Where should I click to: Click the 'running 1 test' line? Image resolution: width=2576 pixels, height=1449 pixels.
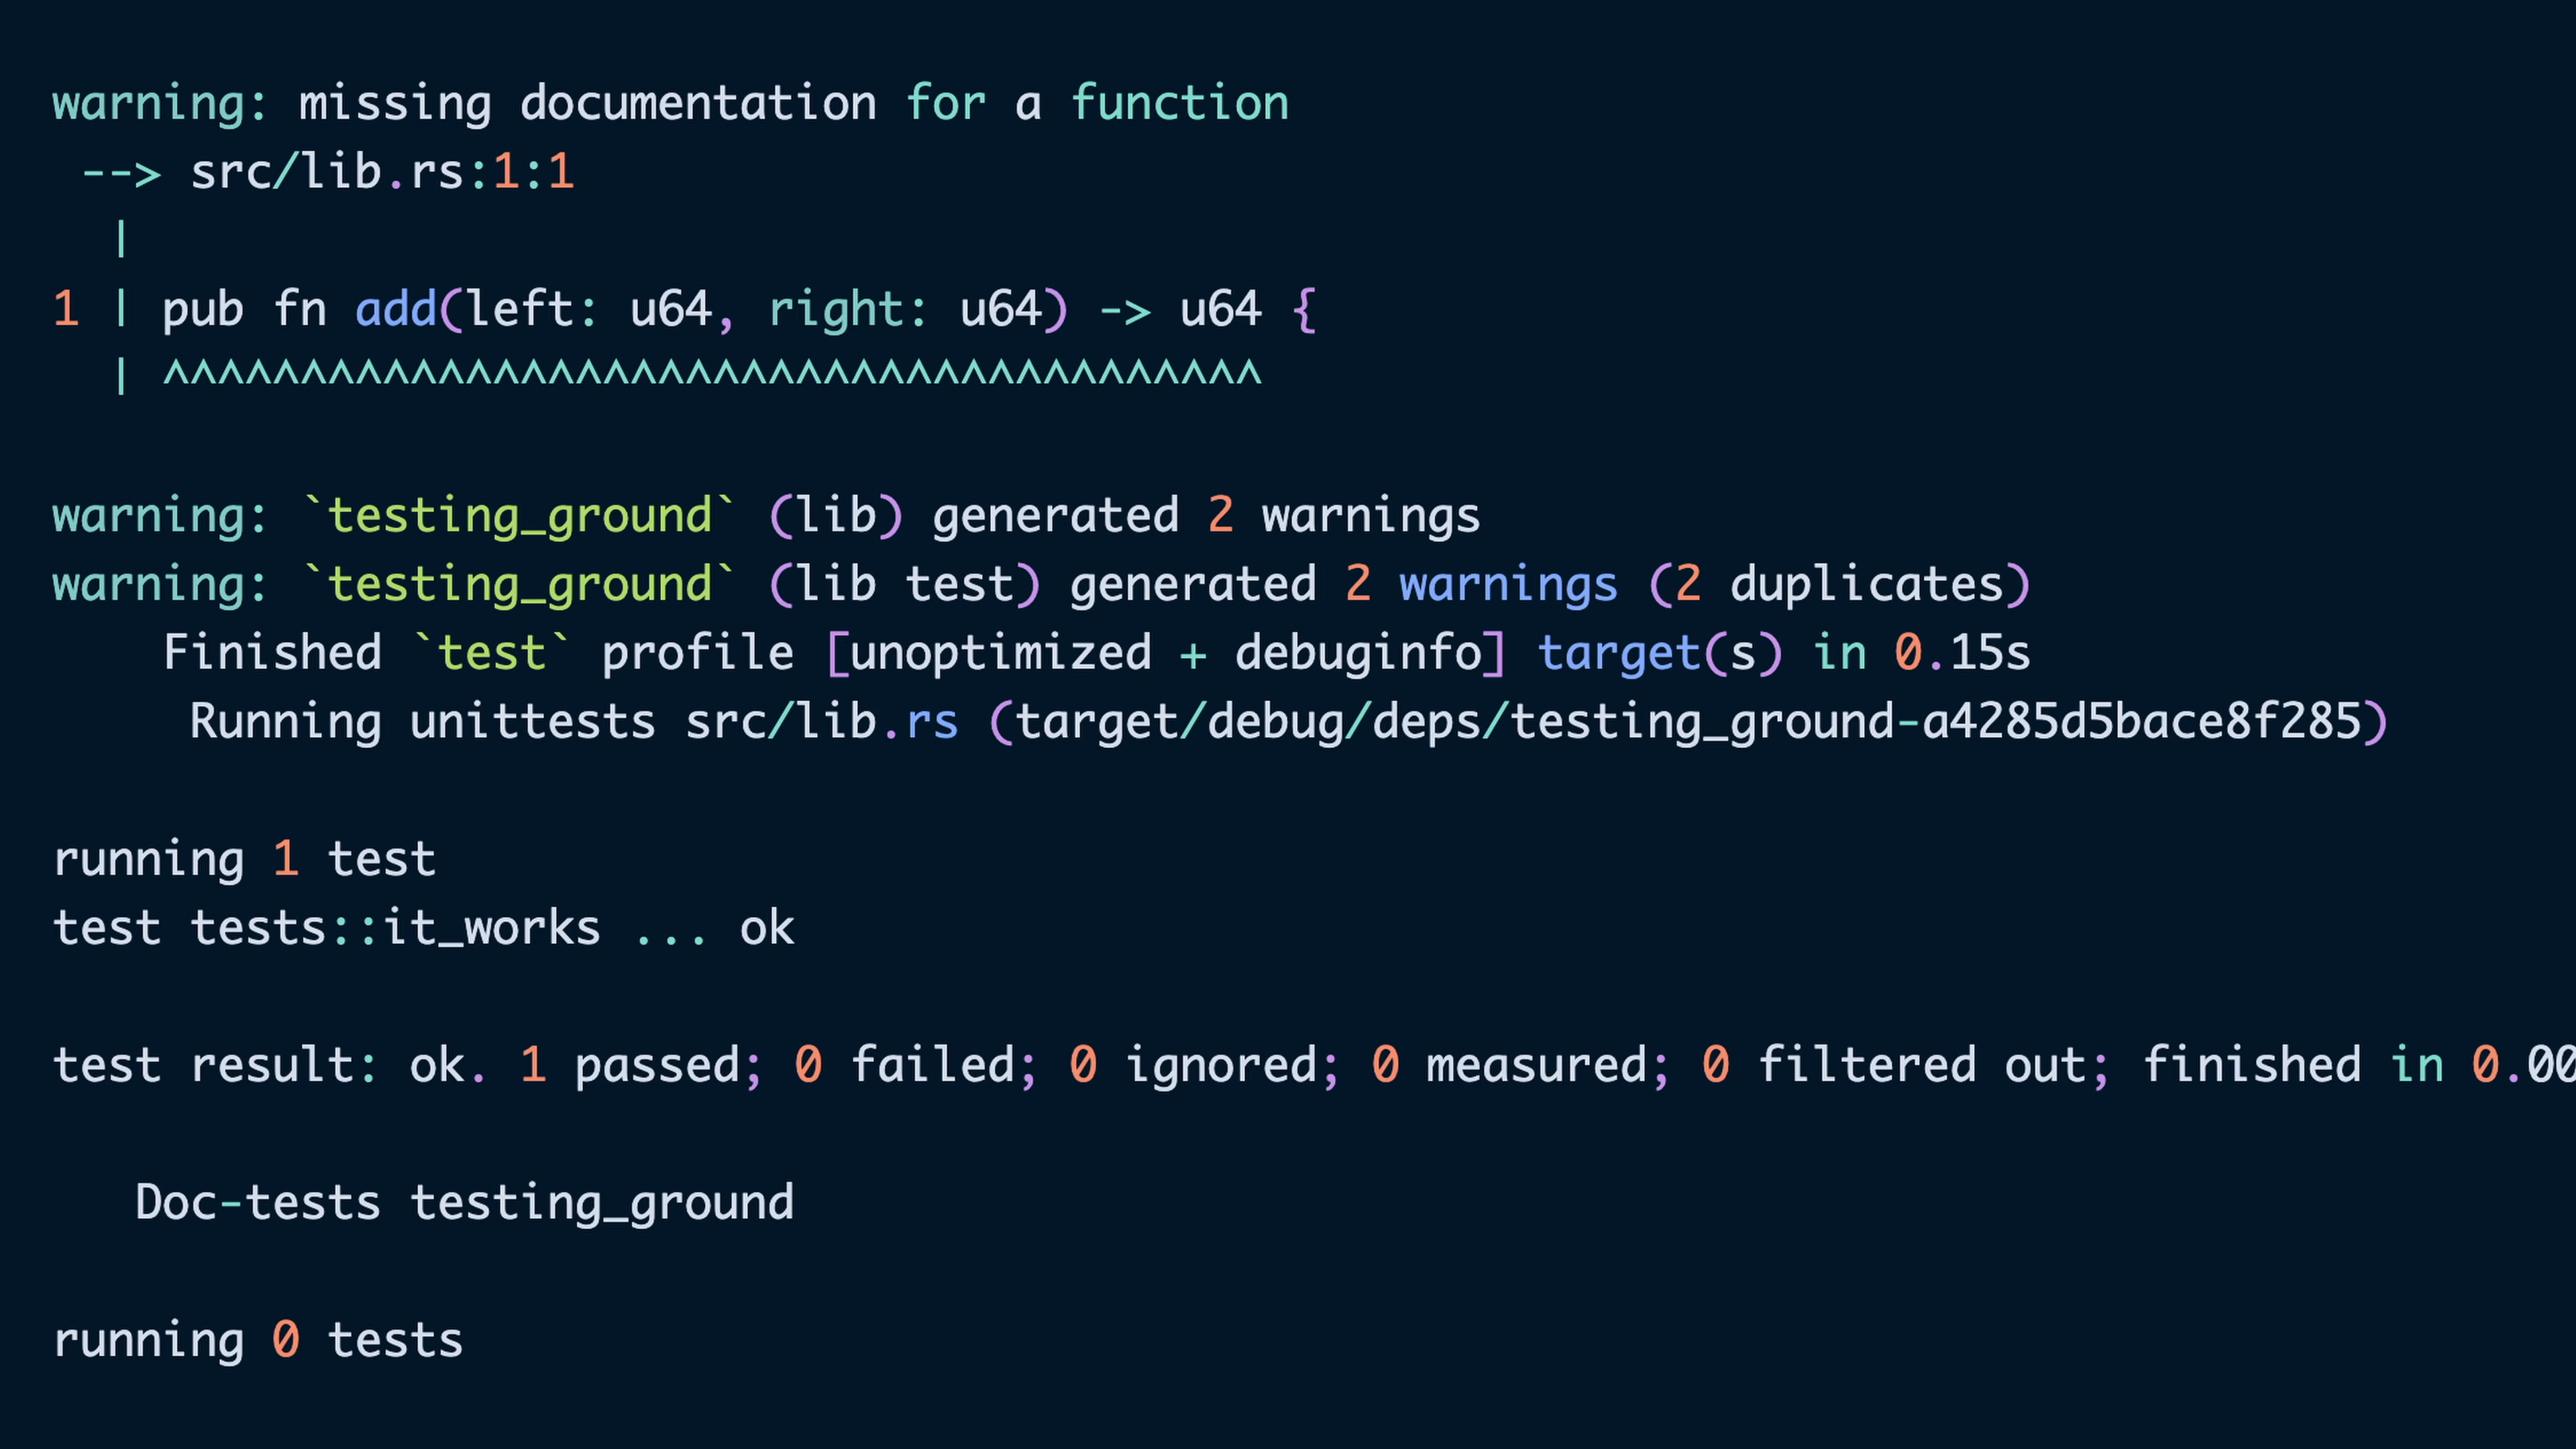pos(244,859)
